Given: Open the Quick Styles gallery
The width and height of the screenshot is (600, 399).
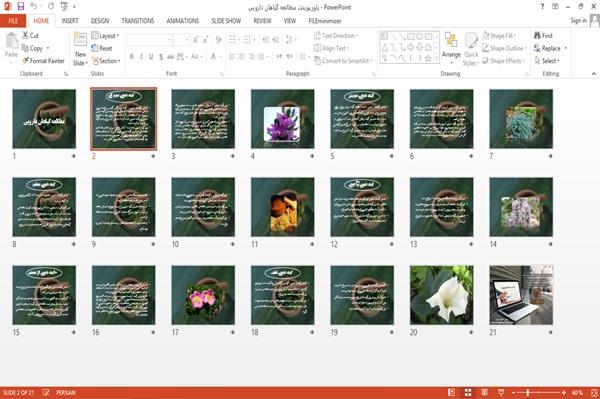Looking at the screenshot, I should click(x=471, y=49).
